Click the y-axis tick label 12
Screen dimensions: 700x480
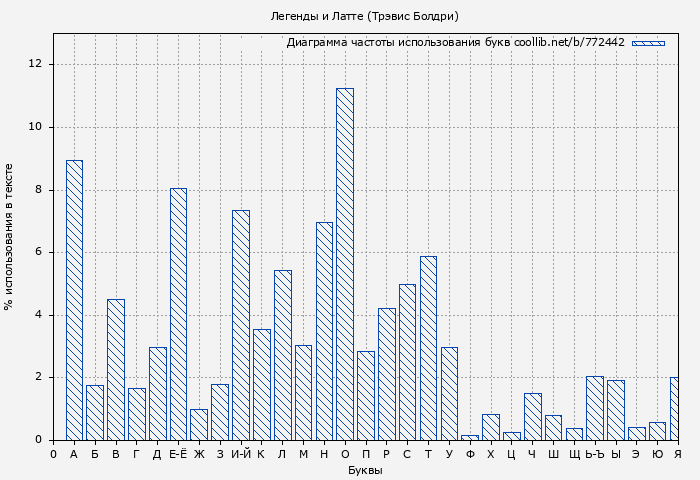click(36, 64)
